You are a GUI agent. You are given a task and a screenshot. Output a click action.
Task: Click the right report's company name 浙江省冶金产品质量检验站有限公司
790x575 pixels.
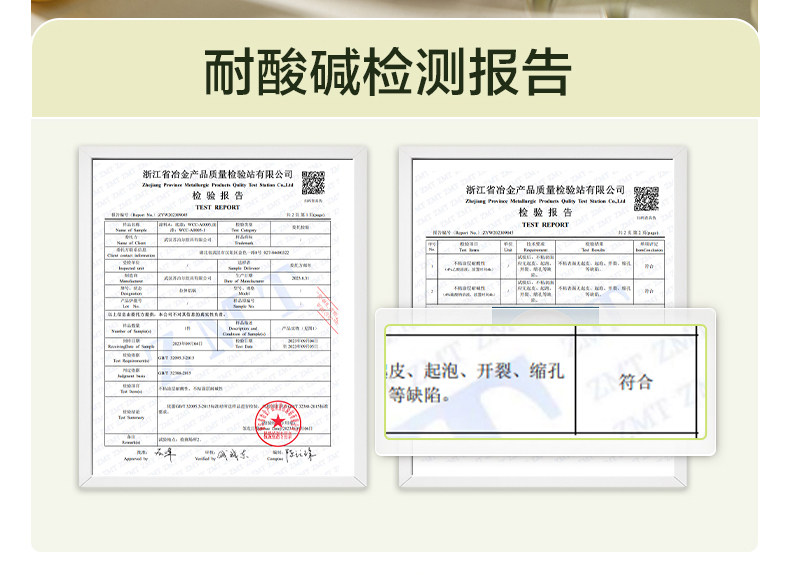coord(545,190)
